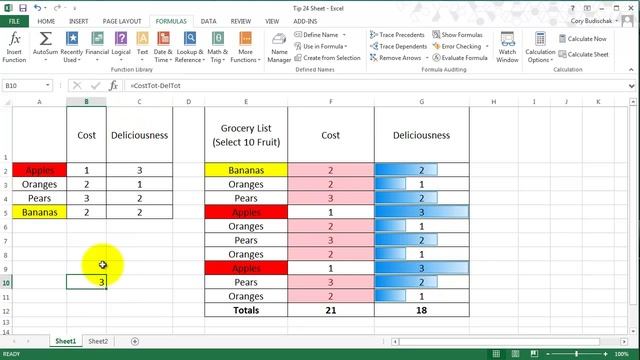The width and height of the screenshot is (640, 360).
Task: Open the Name Box dropdown arrow
Action: [48, 85]
